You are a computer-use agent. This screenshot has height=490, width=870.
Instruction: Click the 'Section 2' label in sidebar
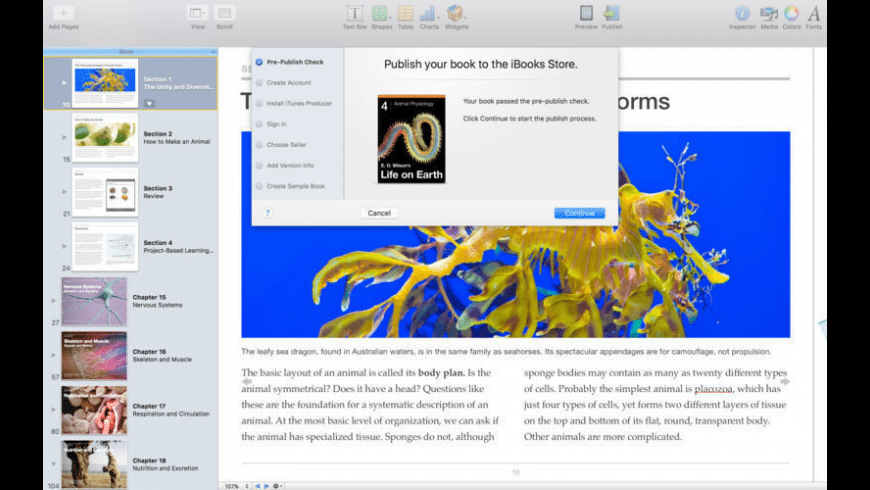pos(158,134)
